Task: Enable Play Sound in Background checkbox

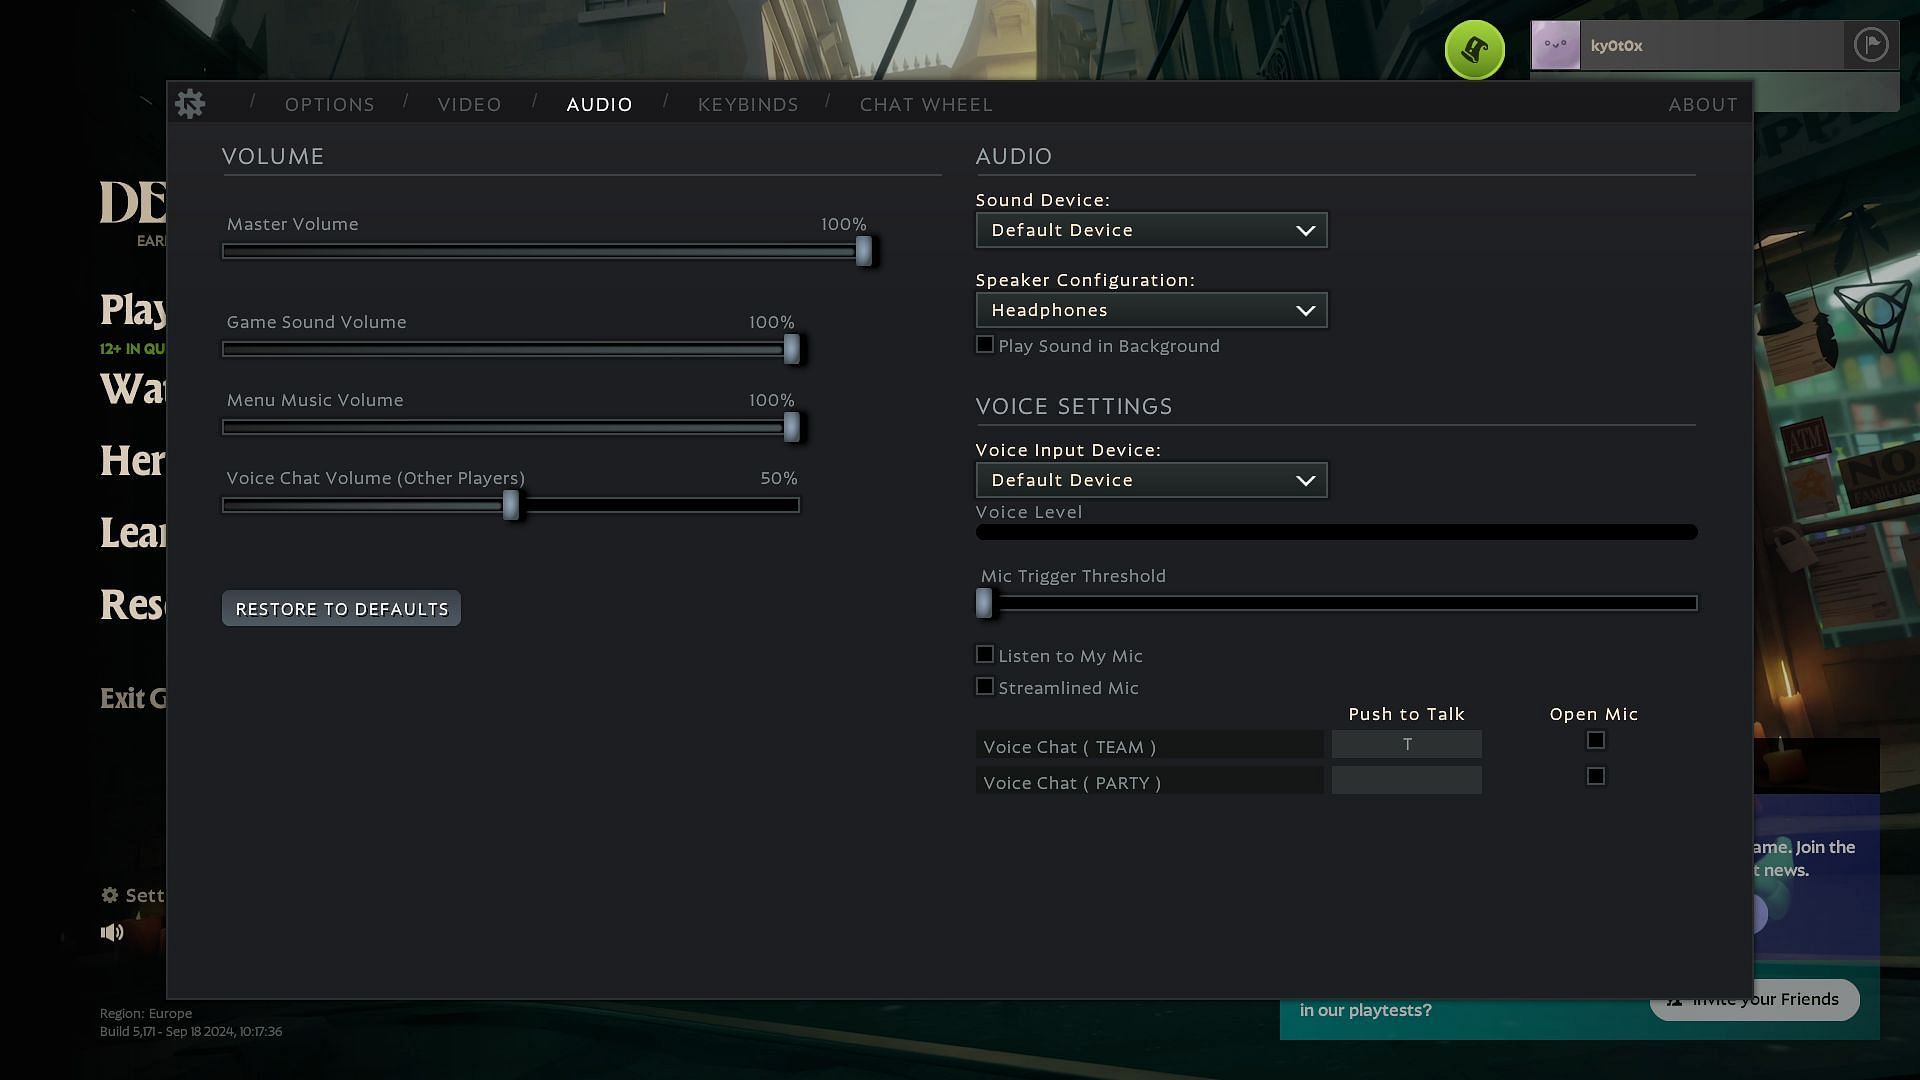Action: [985, 344]
